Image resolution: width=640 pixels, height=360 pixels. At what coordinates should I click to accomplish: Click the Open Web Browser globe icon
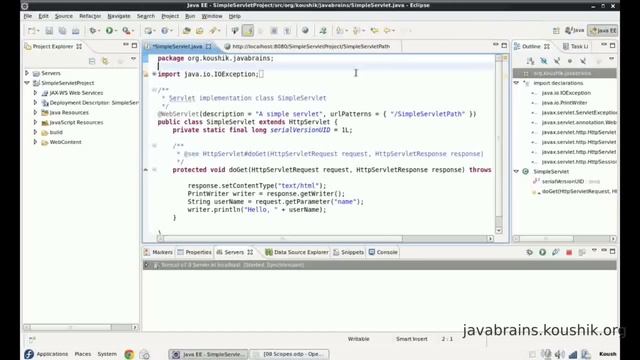(305, 31)
